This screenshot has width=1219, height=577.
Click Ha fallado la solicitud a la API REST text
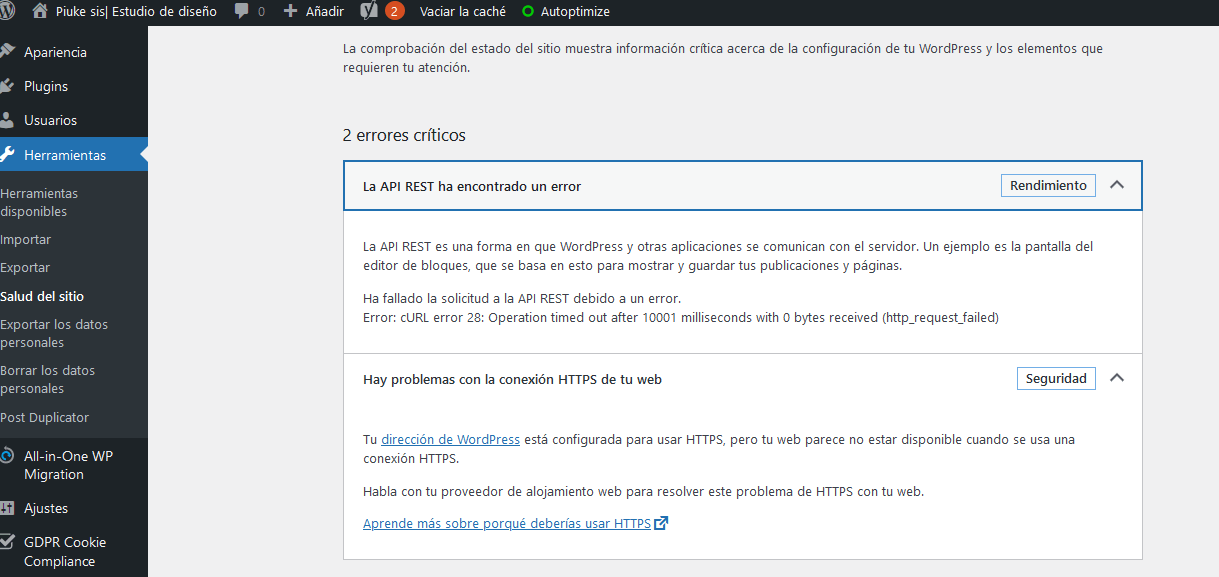[522, 299]
